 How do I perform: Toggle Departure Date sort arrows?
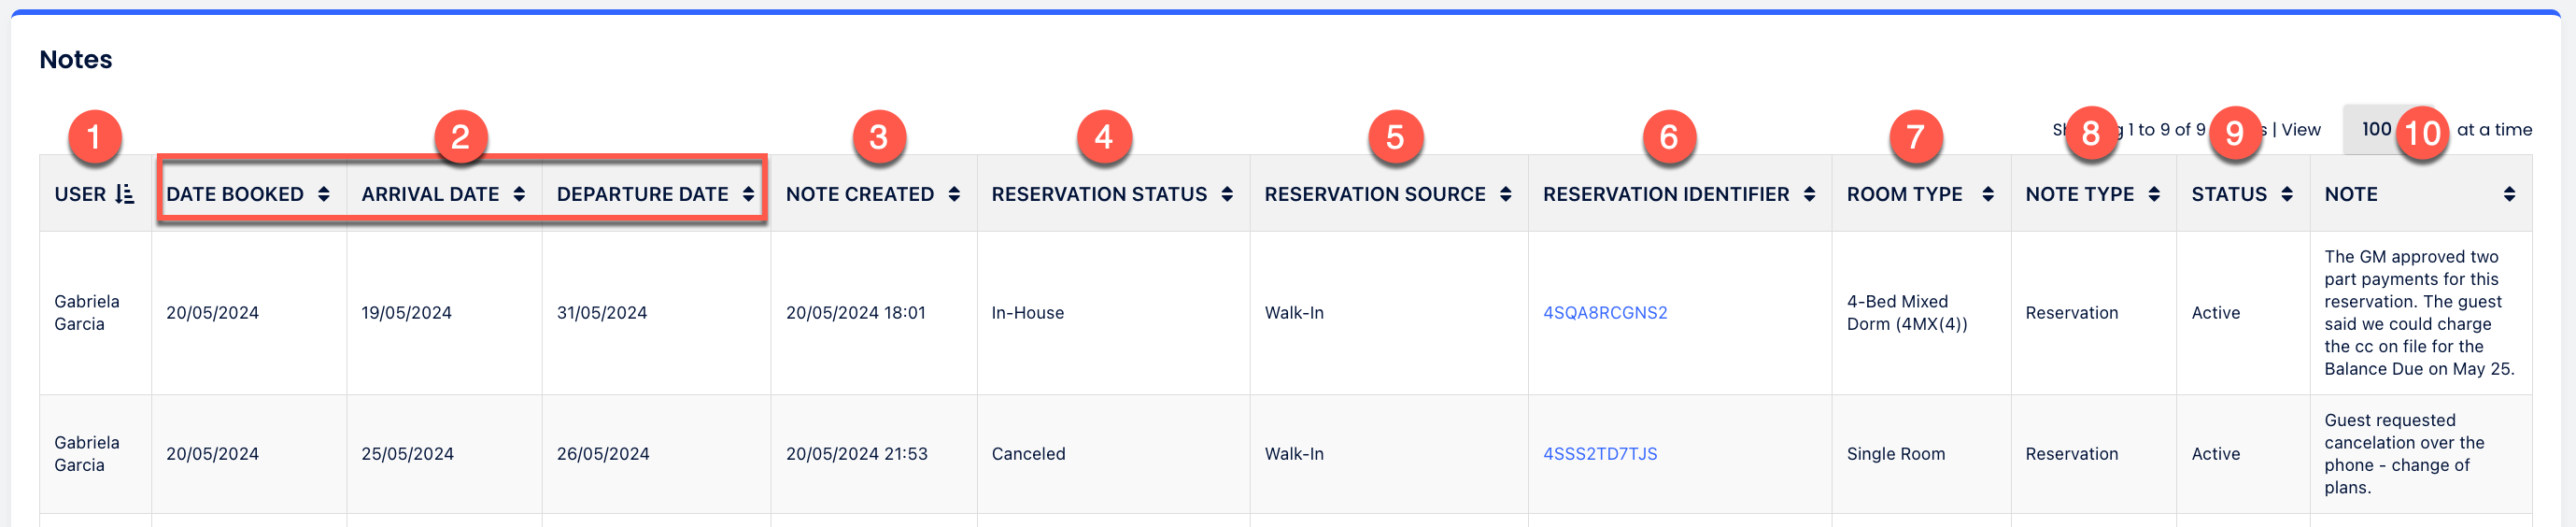coord(748,194)
